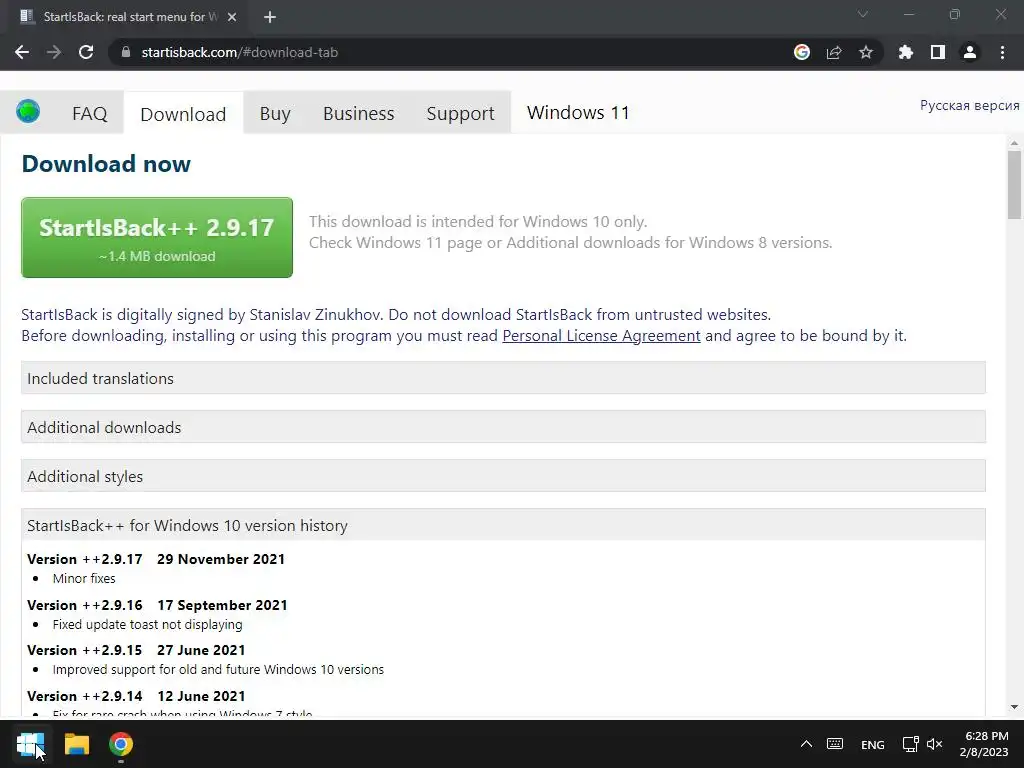This screenshot has height=768, width=1024.
Task: Close the StartIsBack browser tab
Action: (232, 17)
